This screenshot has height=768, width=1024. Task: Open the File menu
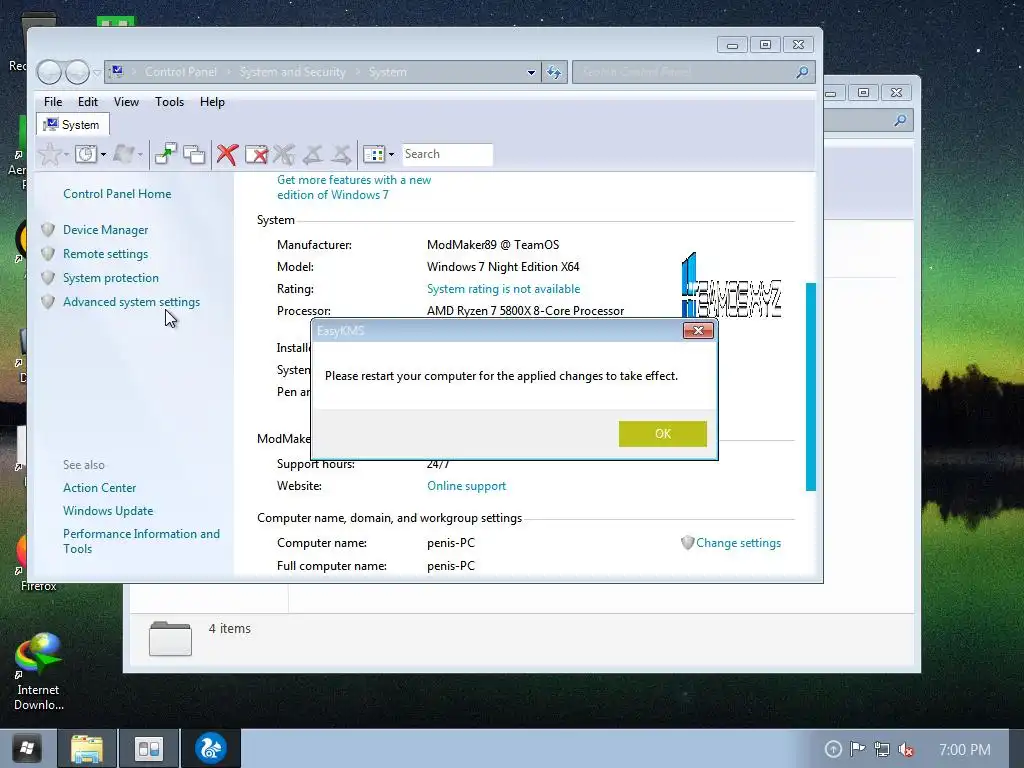tap(53, 102)
